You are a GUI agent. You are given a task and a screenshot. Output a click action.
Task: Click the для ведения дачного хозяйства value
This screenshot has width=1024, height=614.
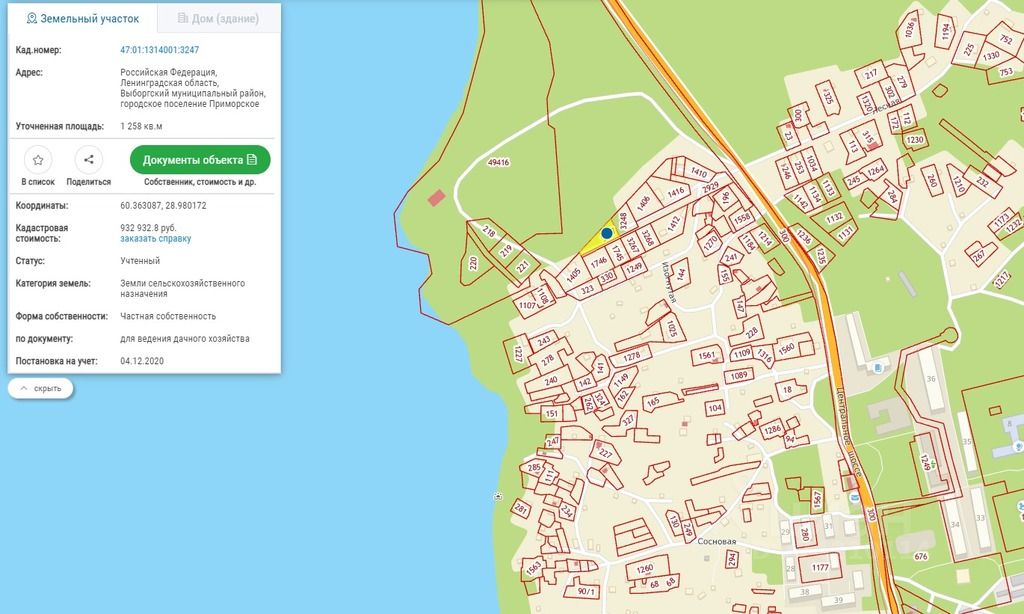pos(185,339)
